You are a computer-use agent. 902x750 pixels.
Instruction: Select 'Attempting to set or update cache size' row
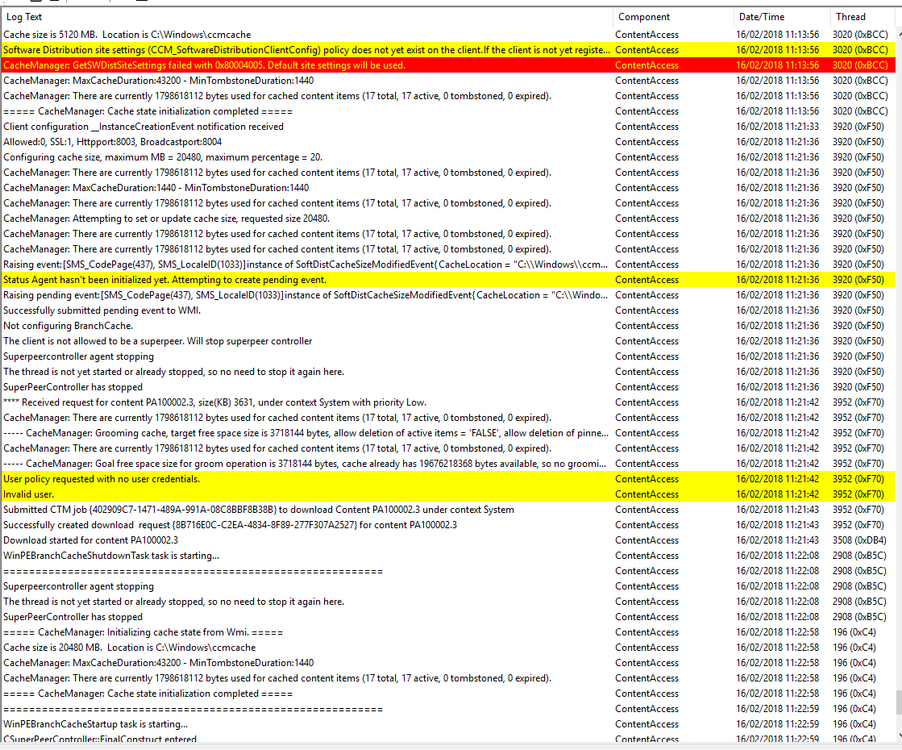(x=448, y=219)
